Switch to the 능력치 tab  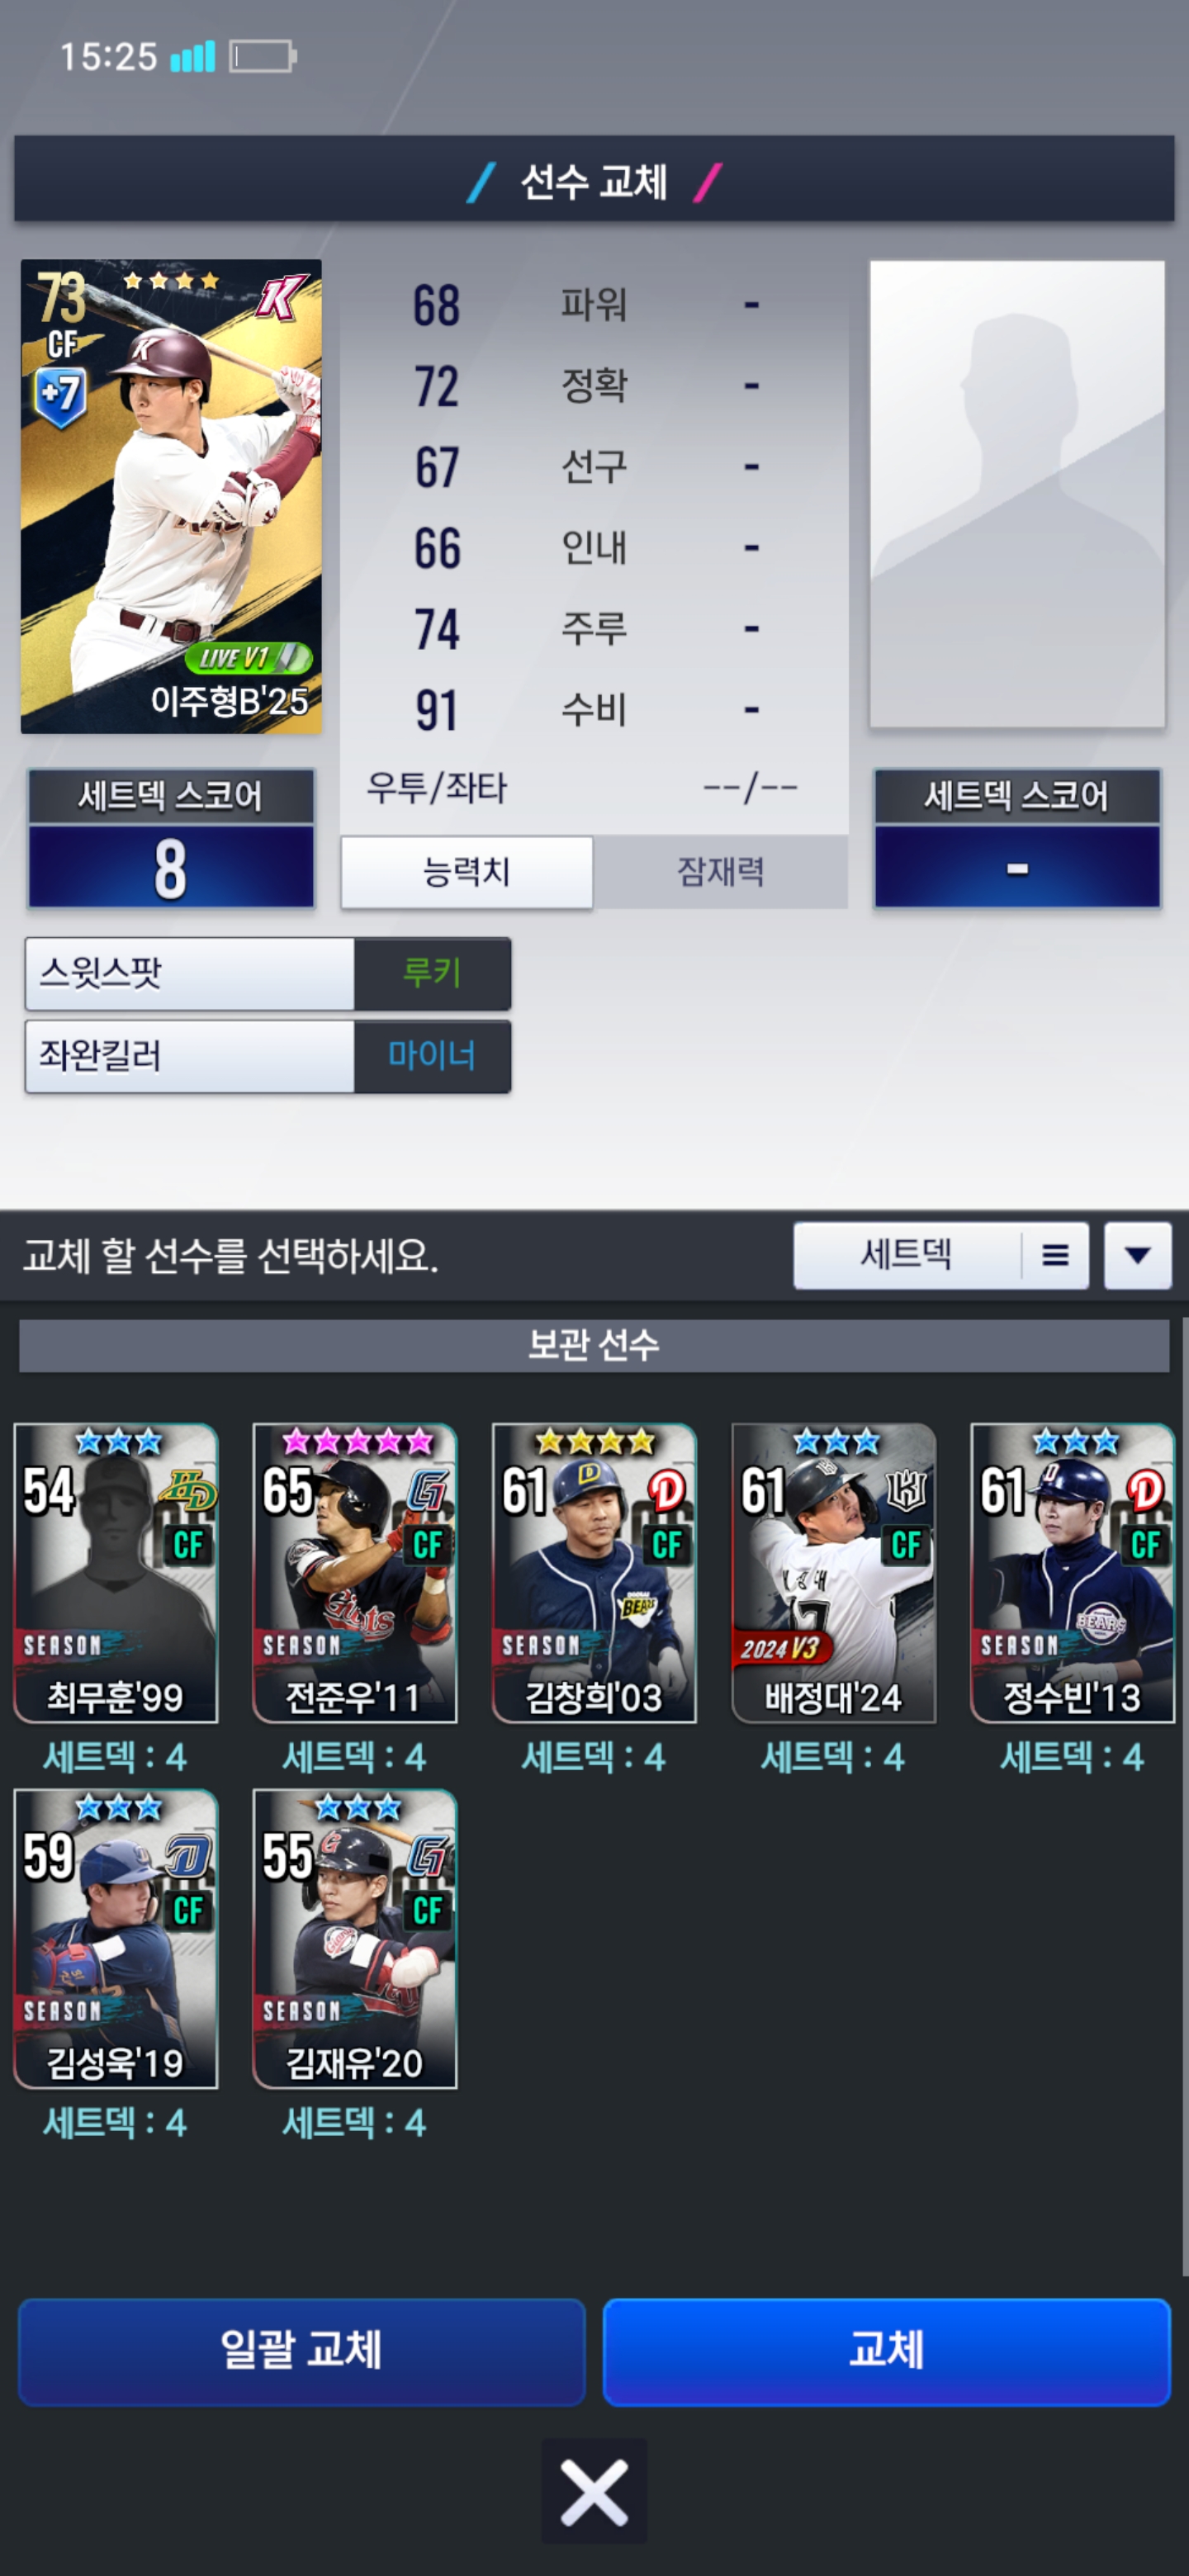pyautogui.click(x=467, y=872)
